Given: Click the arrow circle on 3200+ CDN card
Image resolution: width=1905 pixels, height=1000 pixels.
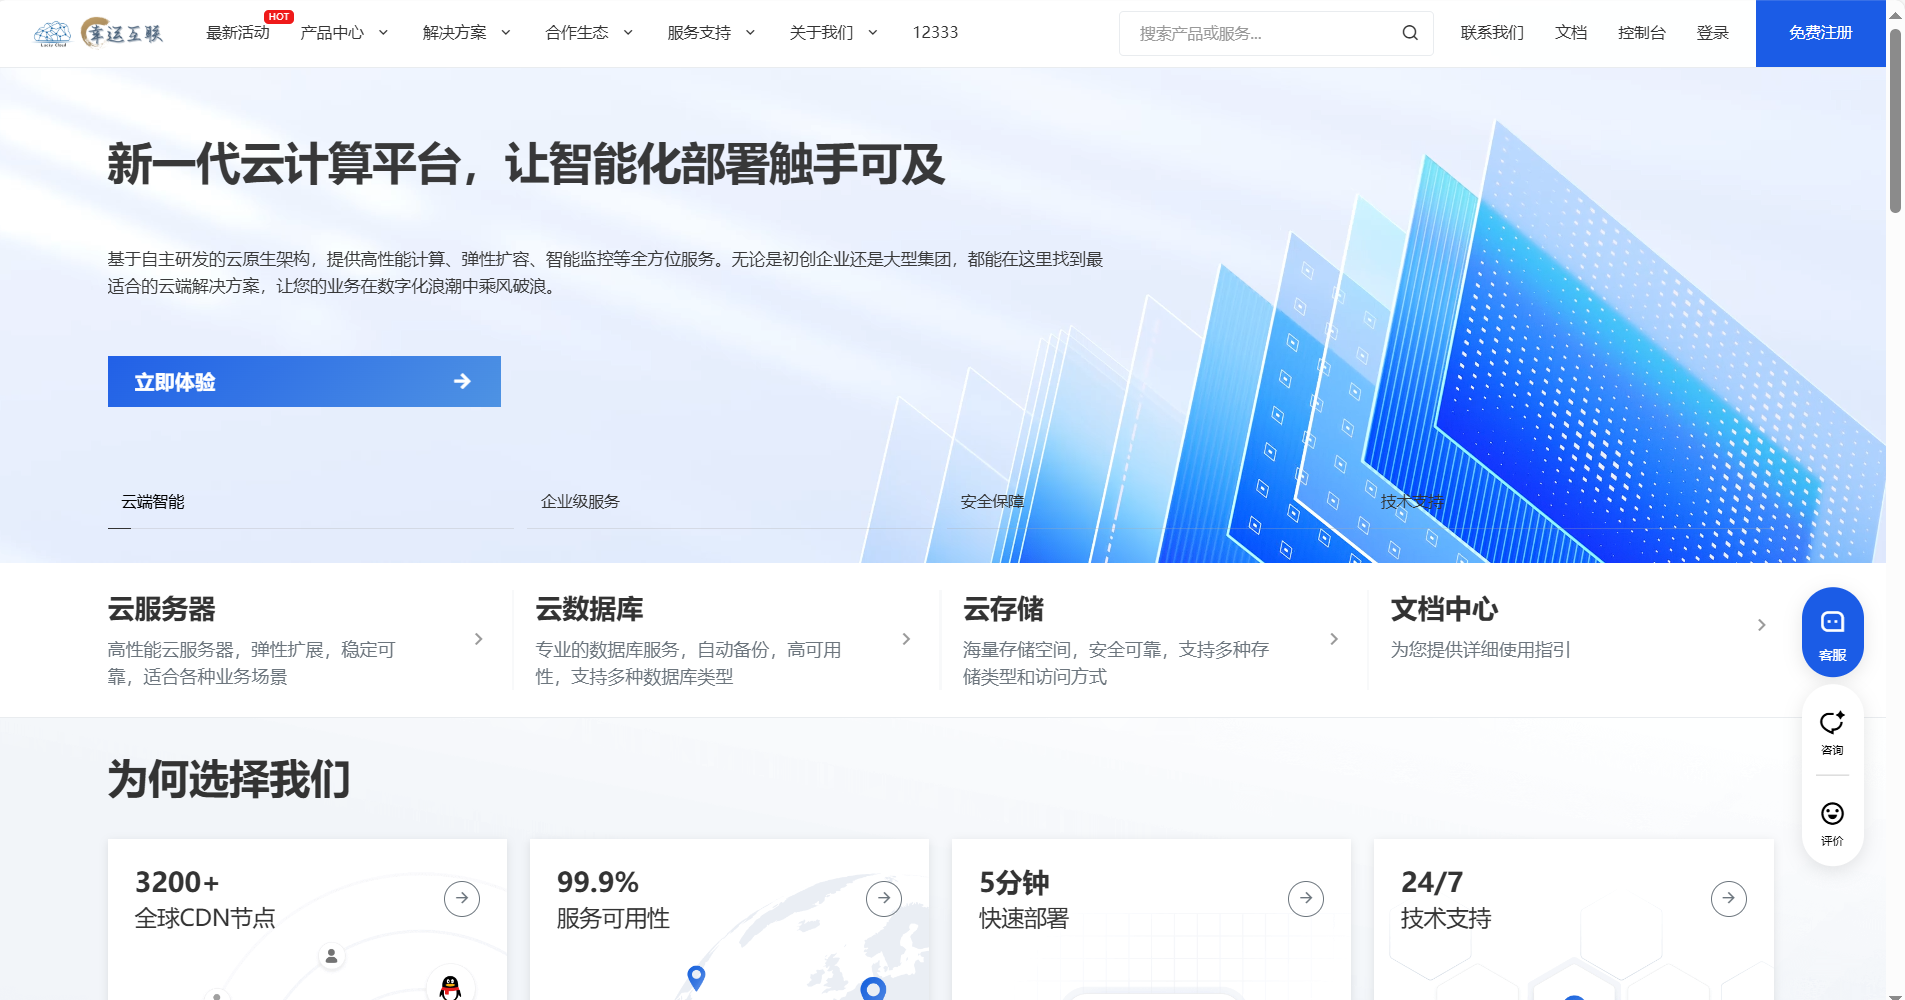Looking at the screenshot, I should click(462, 898).
